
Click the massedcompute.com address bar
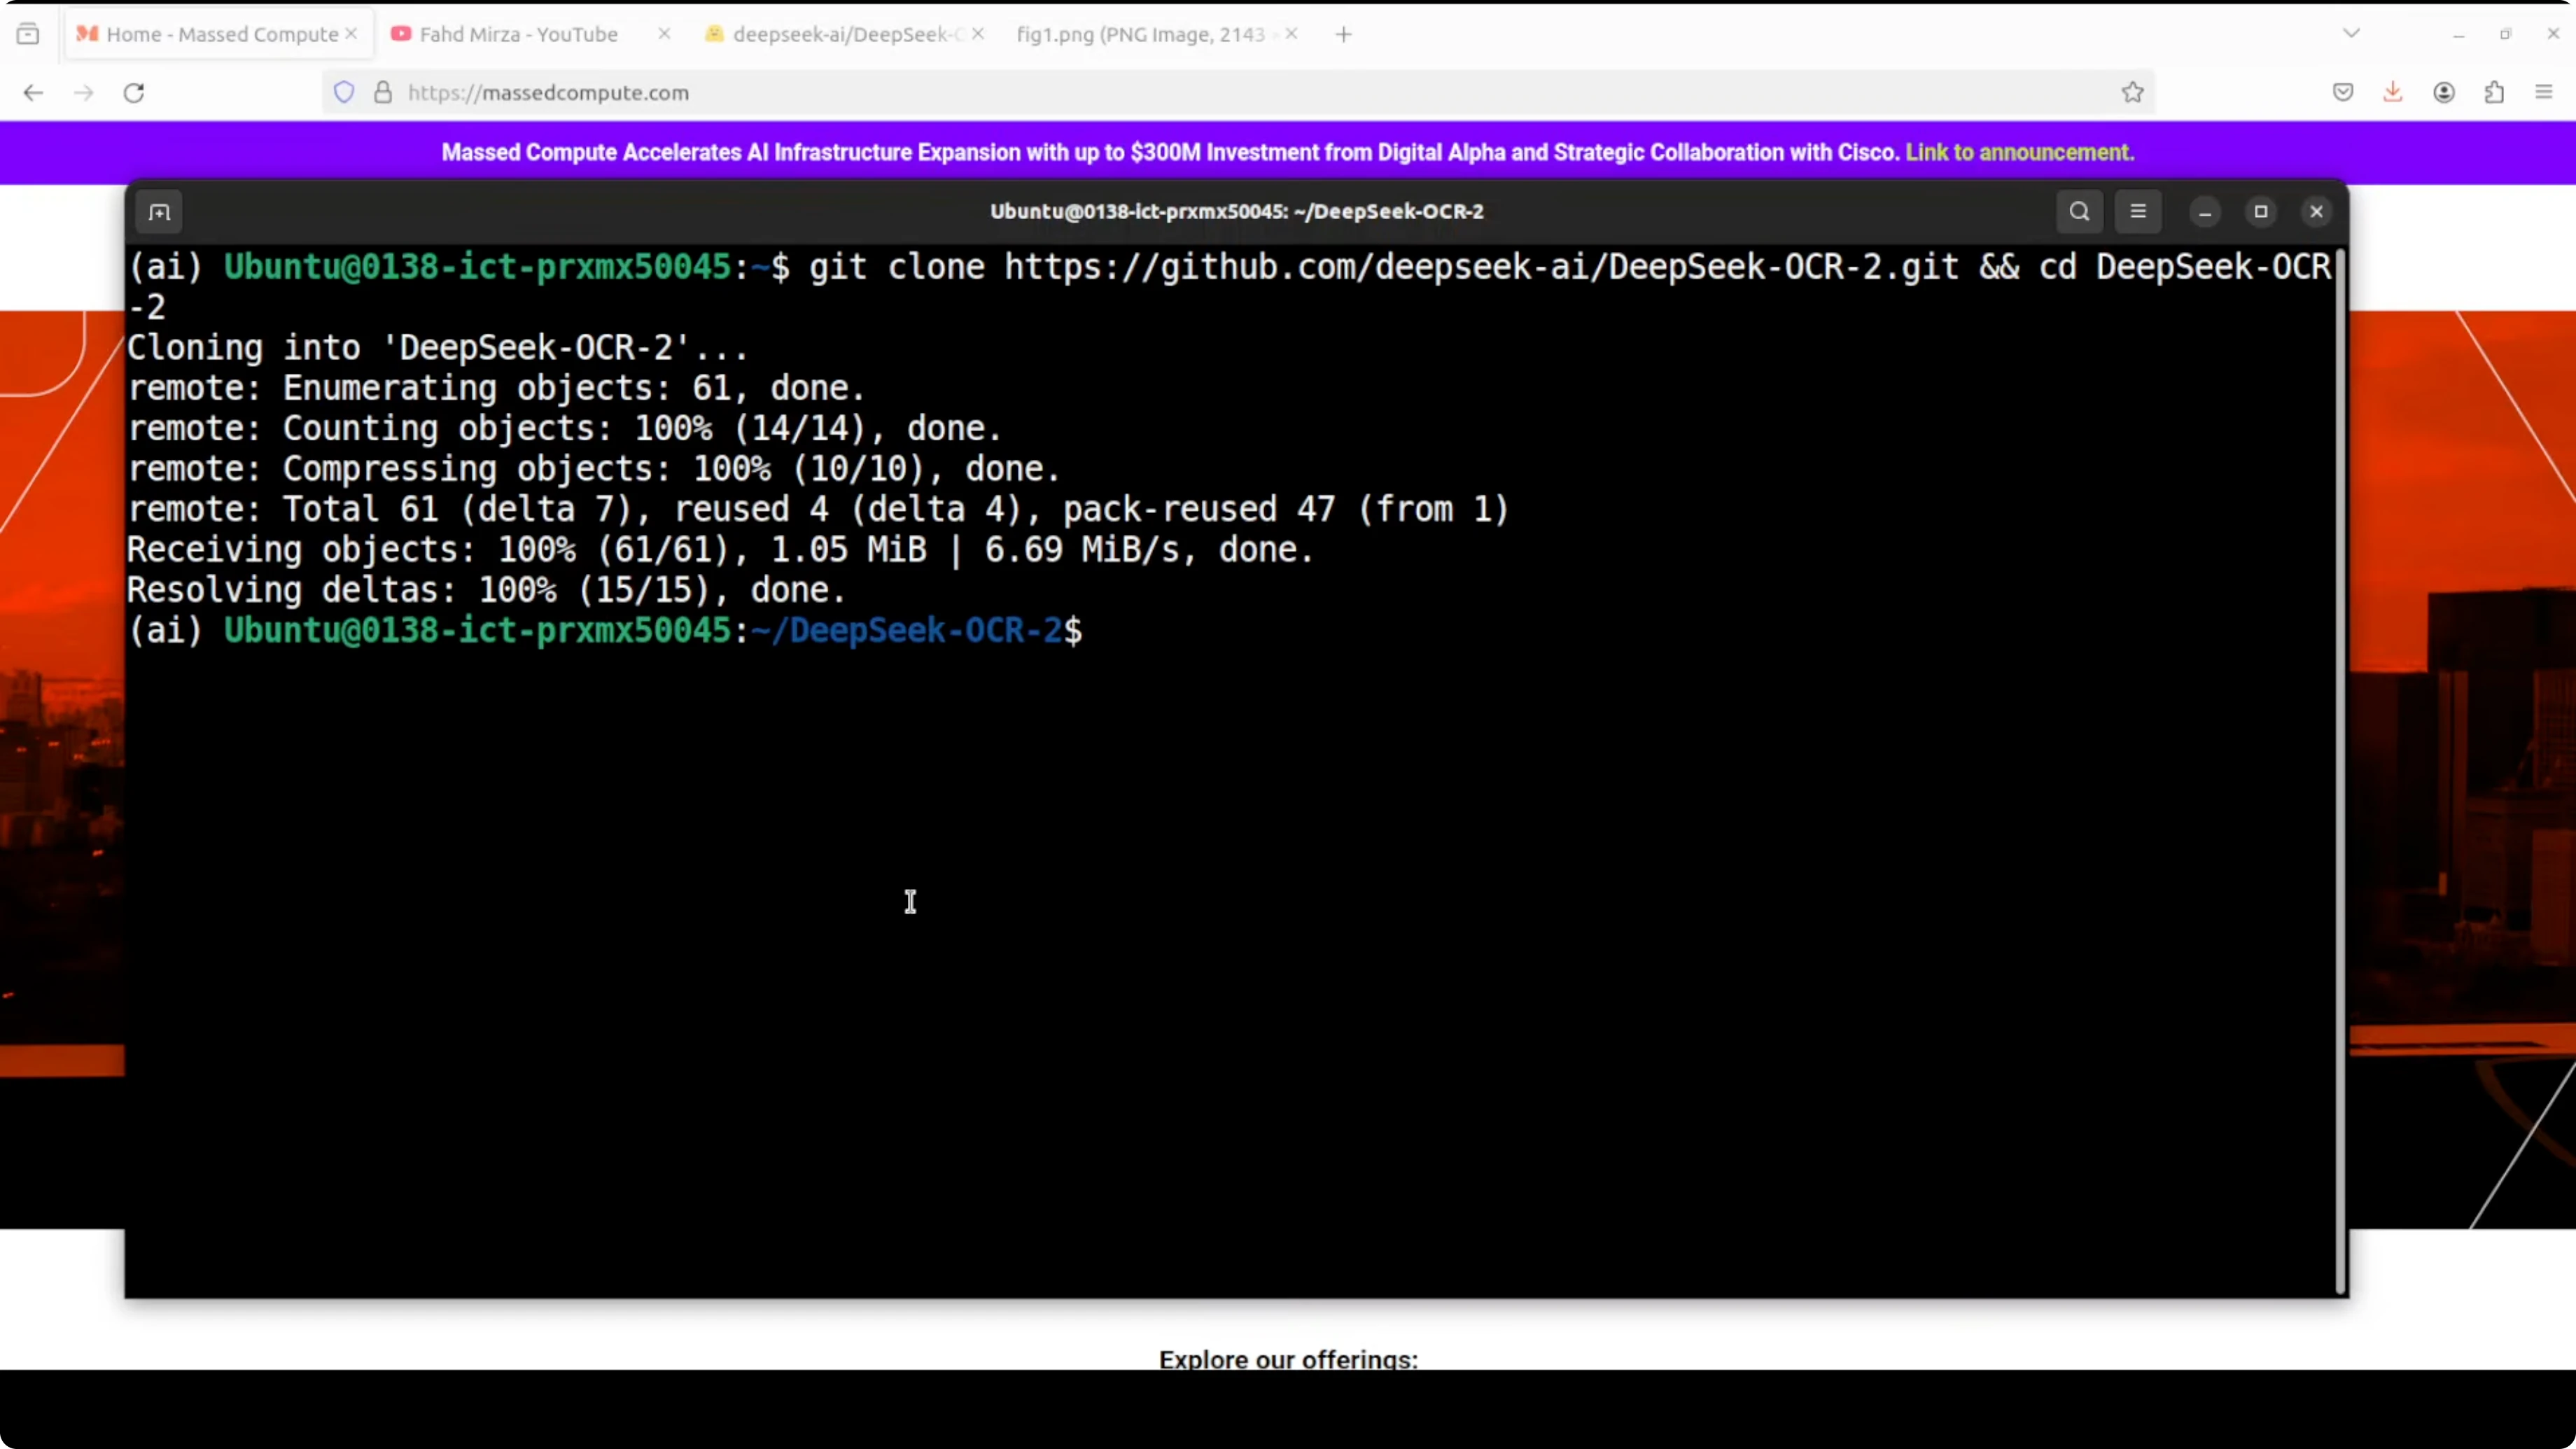coord(1200,93)
